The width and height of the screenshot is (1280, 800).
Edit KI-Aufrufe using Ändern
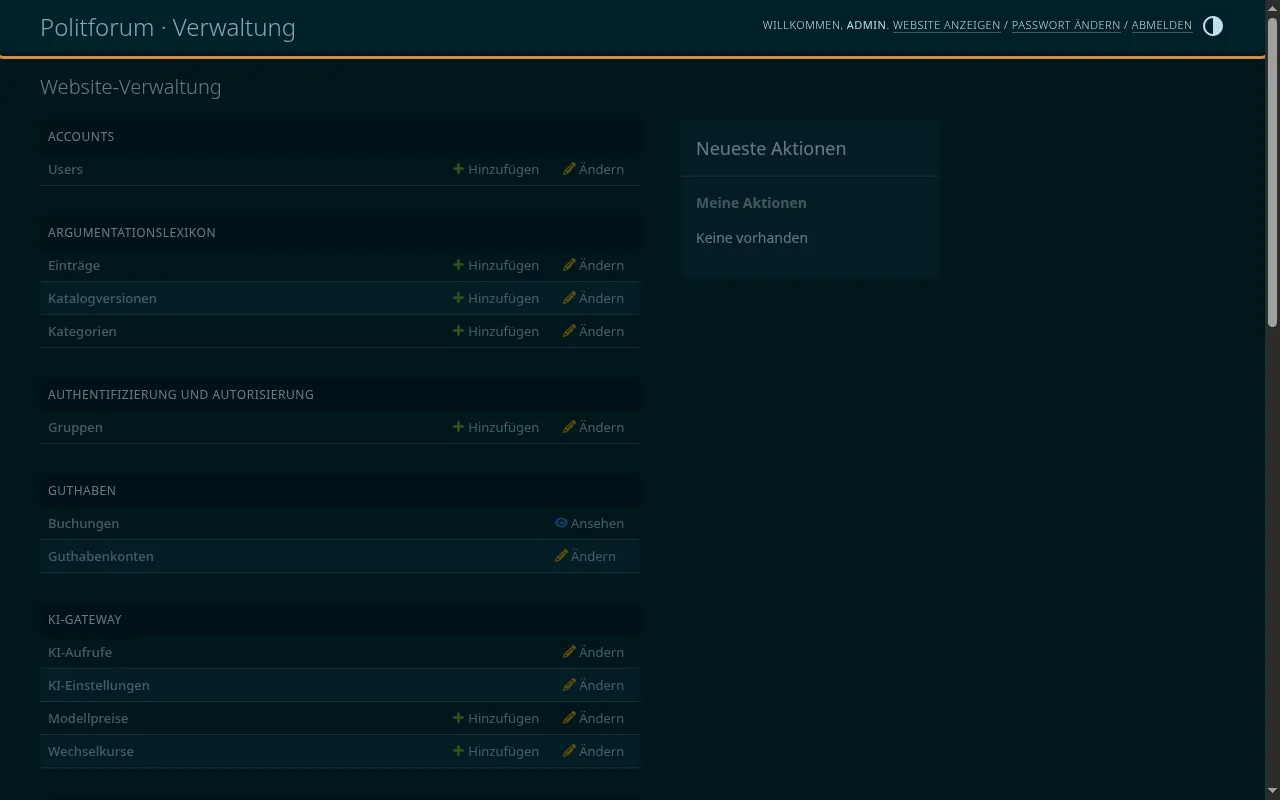pos(593,652)
